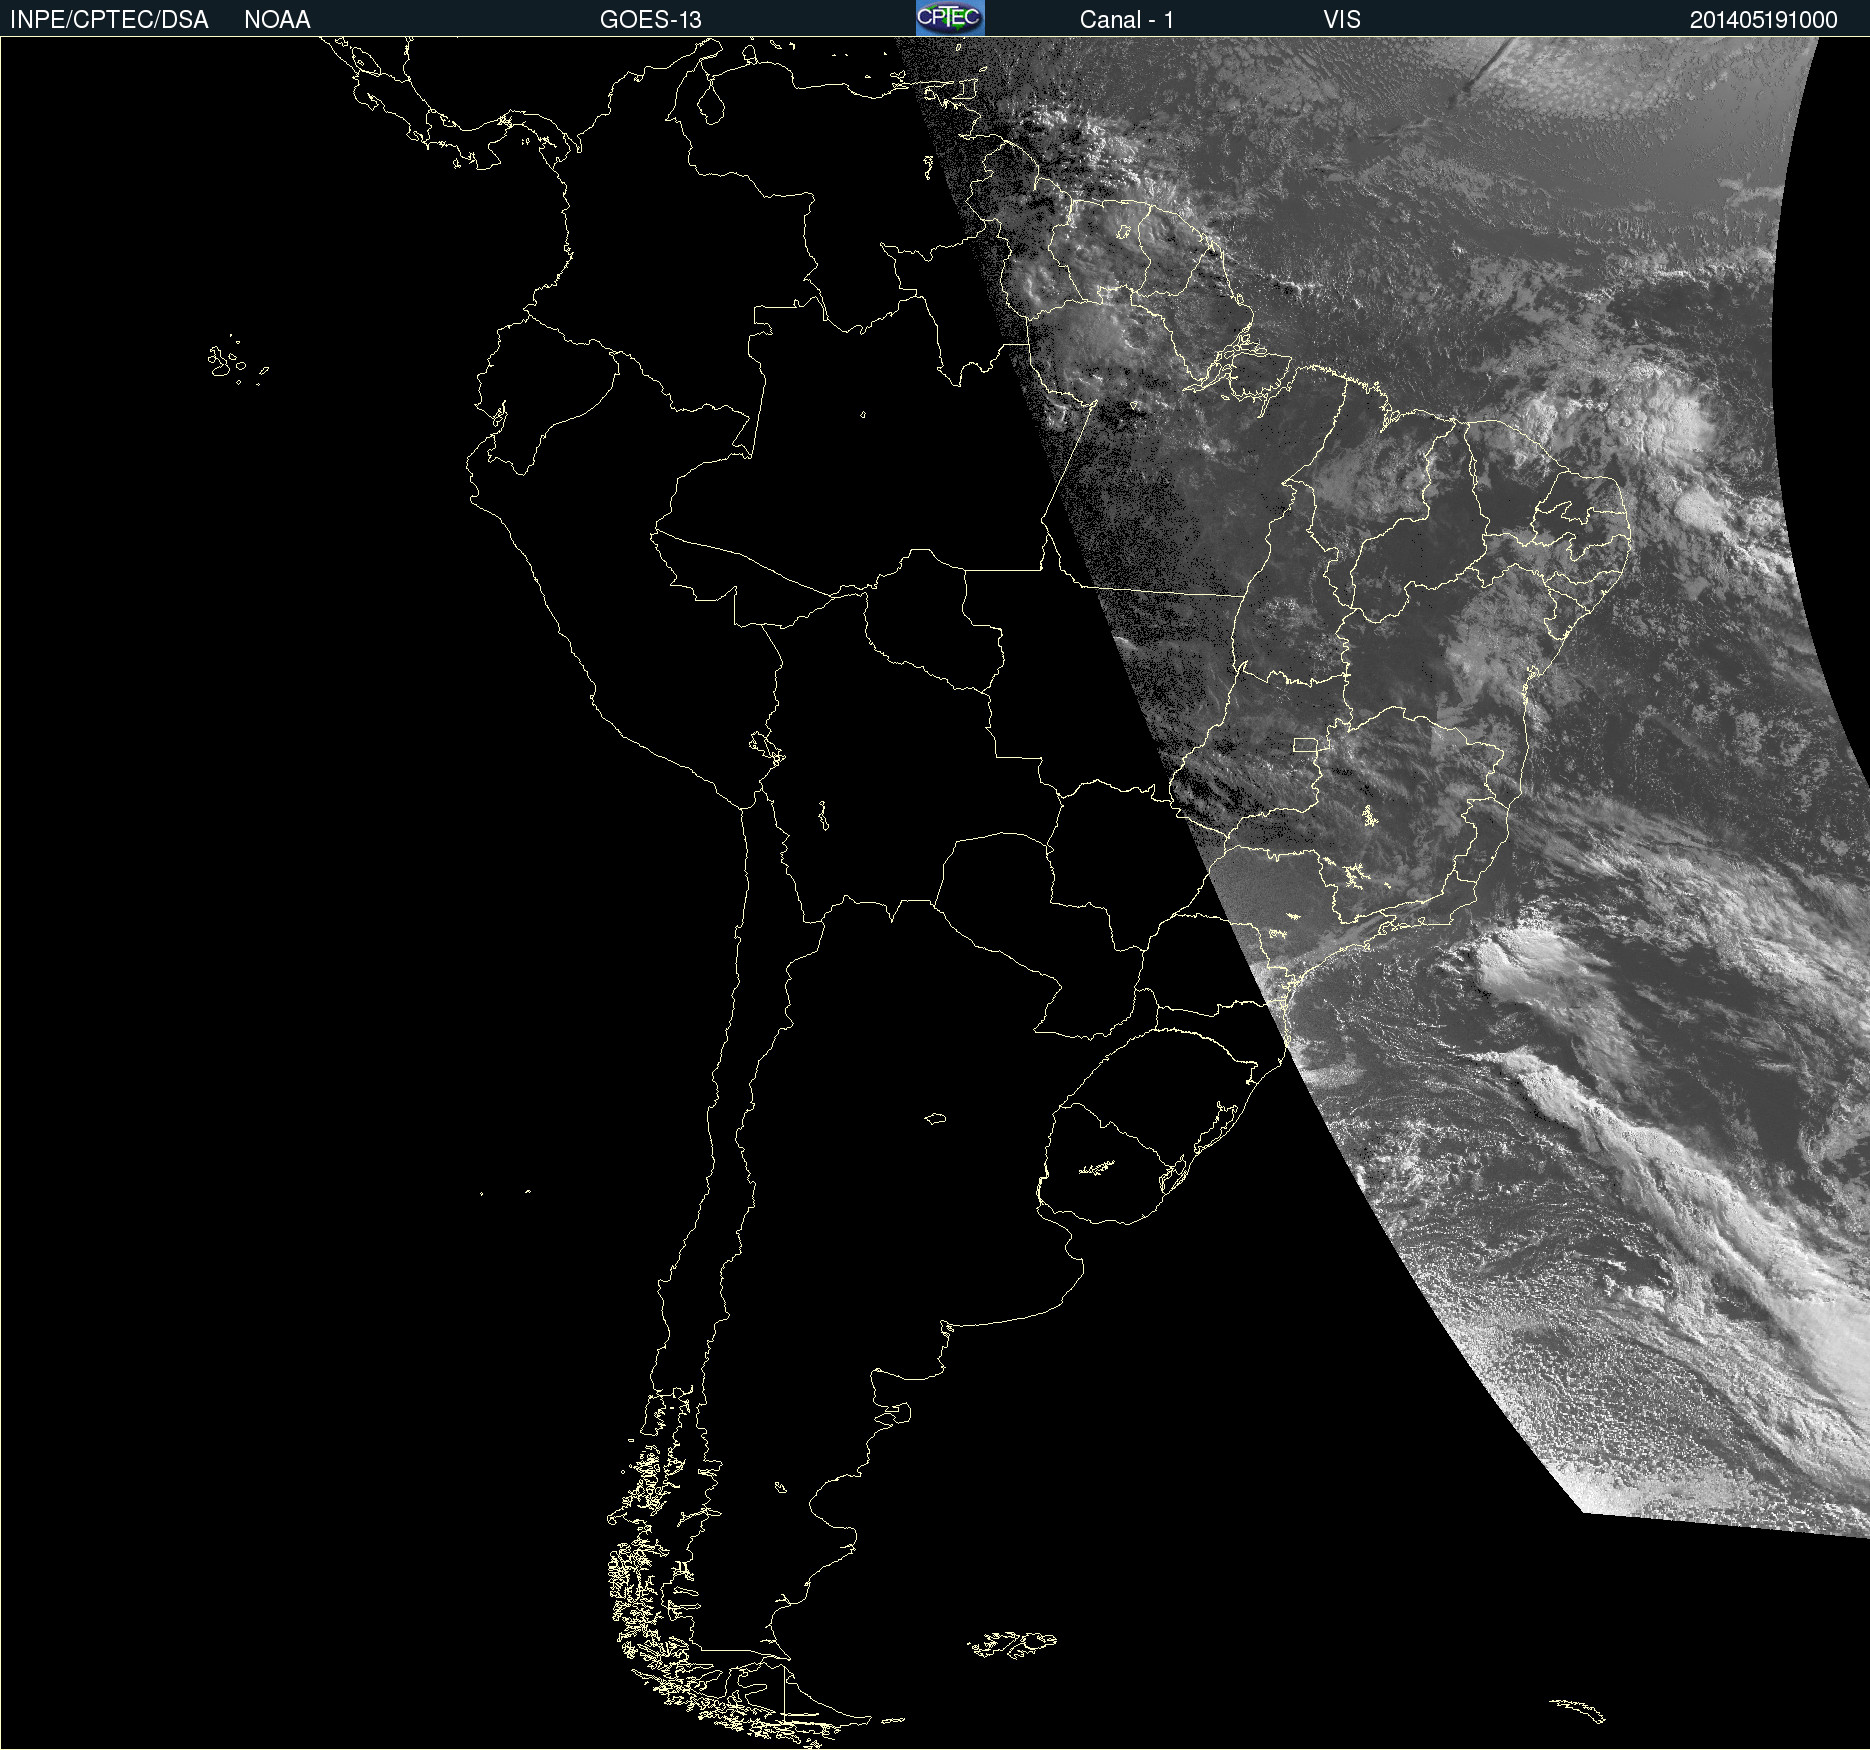Click the 201405191000 timestamp

pos(1763,20)
